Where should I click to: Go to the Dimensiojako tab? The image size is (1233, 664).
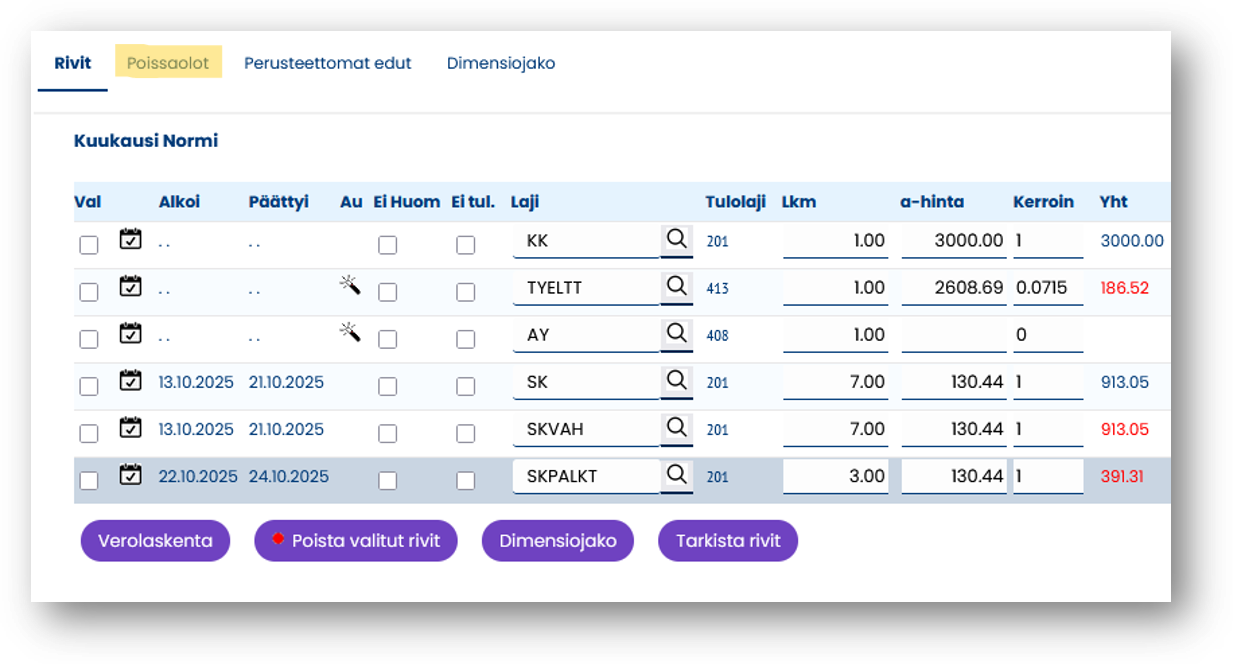pyautogui.click(x=501, y=63)
